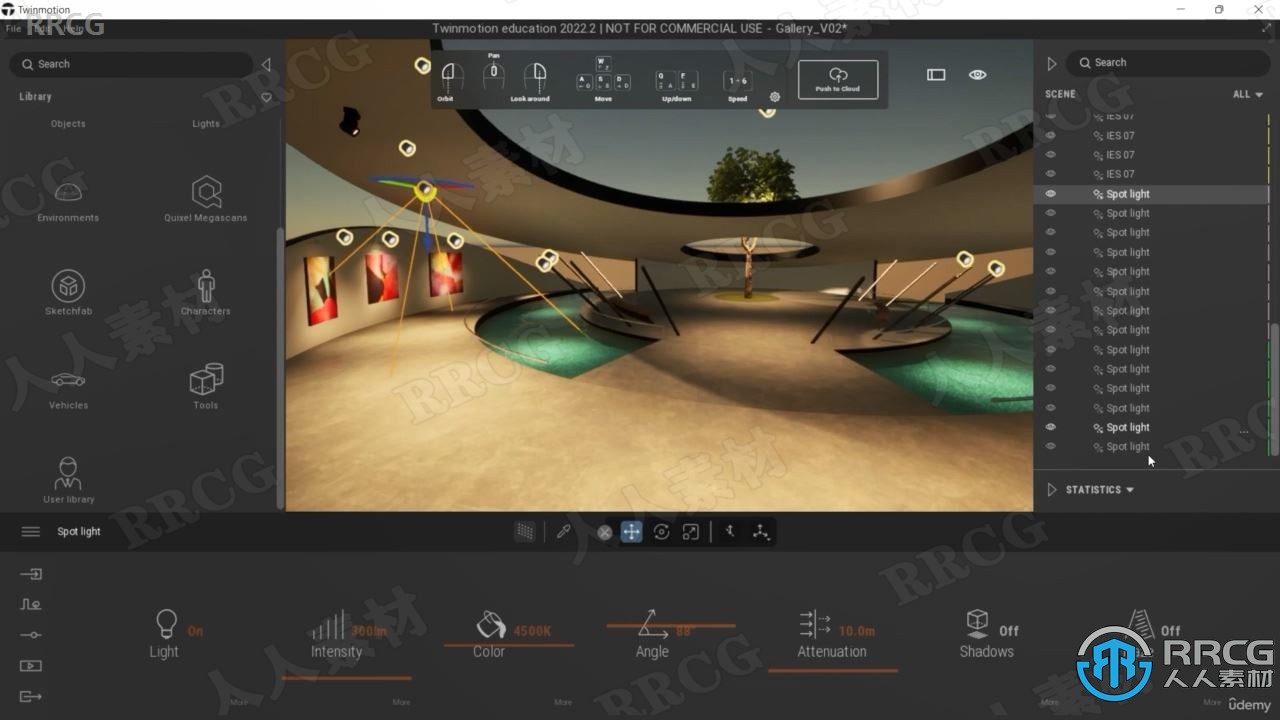Click the grid snap toolbar icon
This screenshot has height=720, width=1280.
(x=524, y=532)
